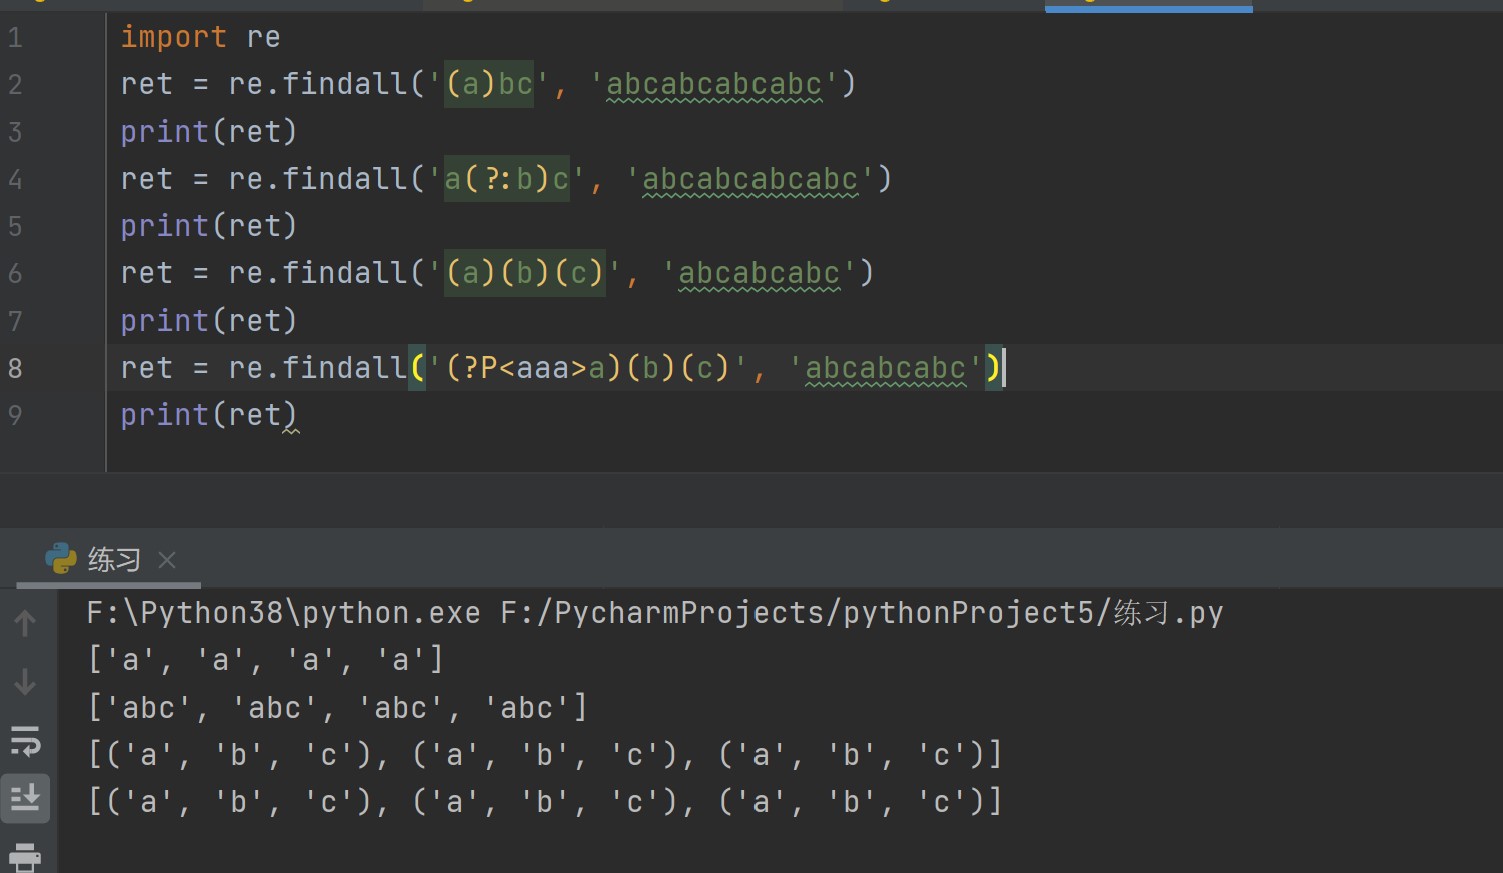
Task: Click the up stack trace arrow
Action: (25, 623)
